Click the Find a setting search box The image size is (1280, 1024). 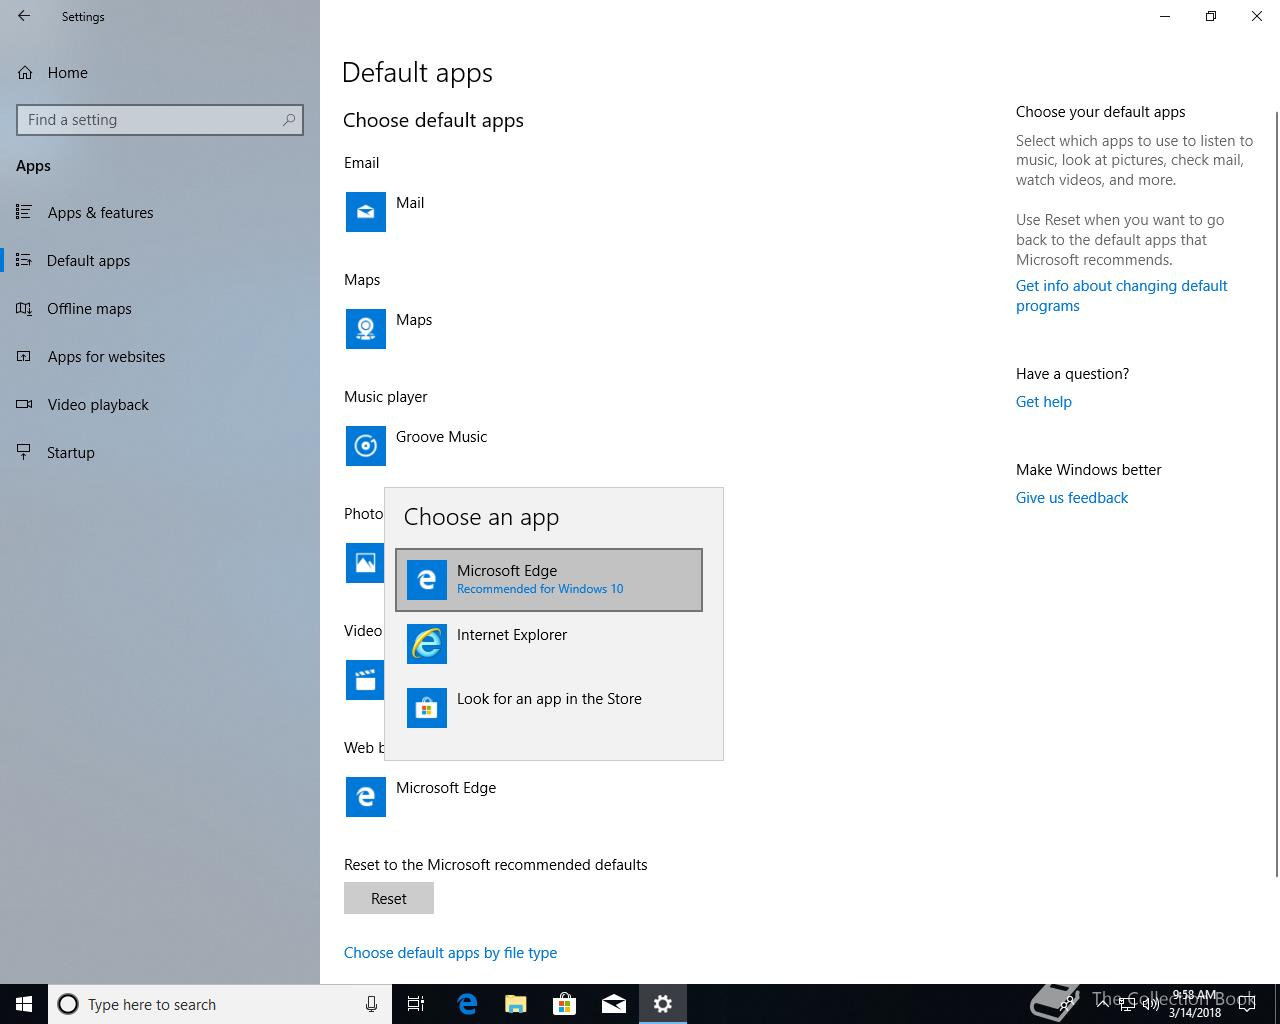click(x=150, y=120)
